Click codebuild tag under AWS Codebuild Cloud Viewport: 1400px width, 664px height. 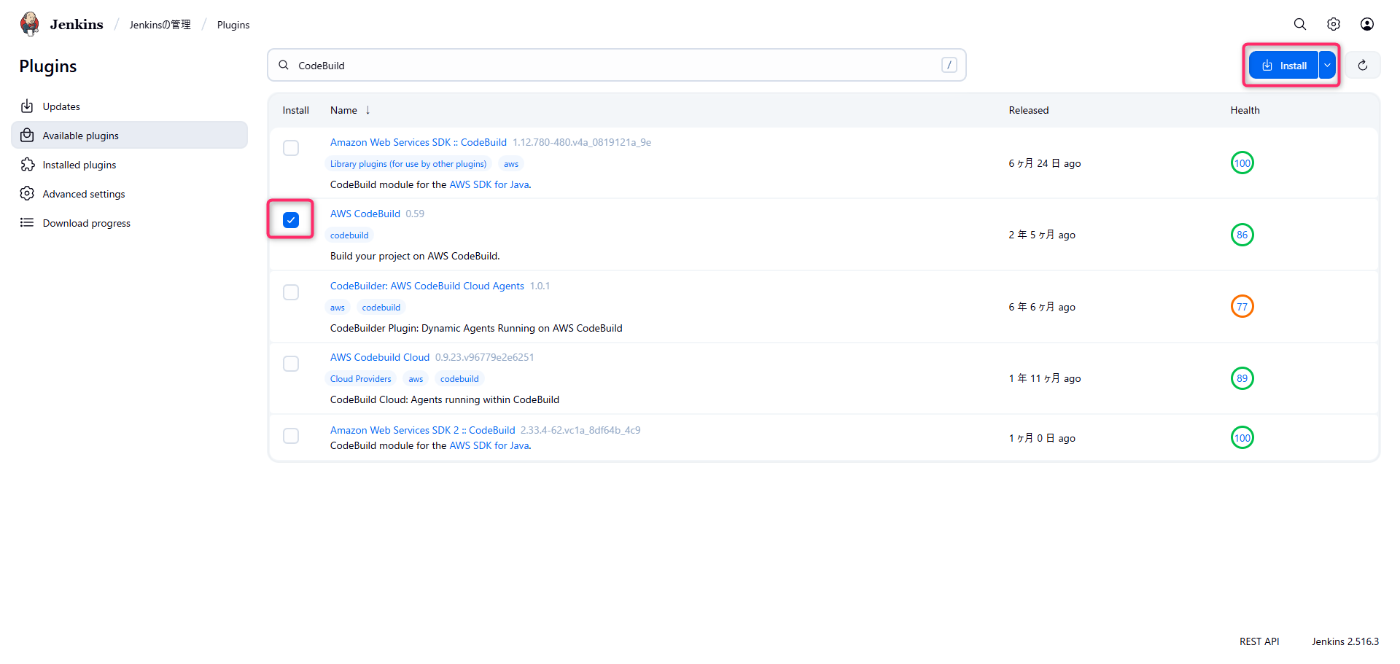click(460, 379)
